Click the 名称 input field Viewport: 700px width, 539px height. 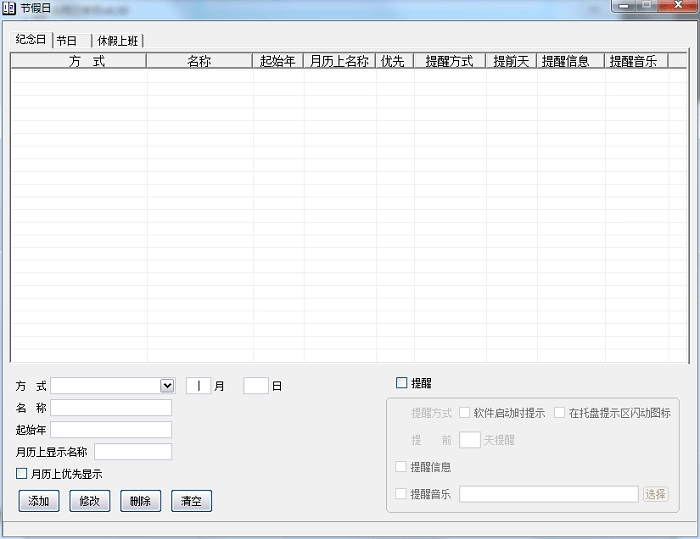pyautogui.click(x=111, y=408)
